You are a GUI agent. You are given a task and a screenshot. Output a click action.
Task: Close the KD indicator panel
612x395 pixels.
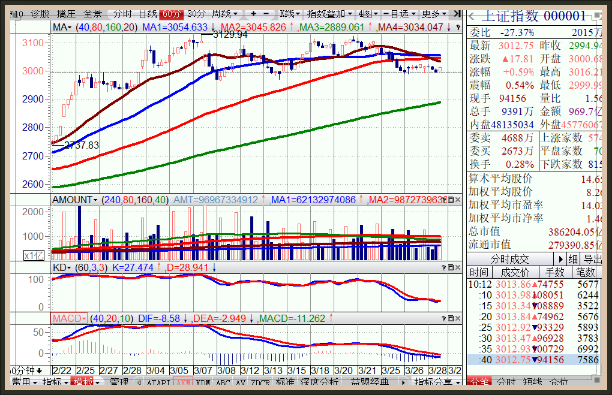(457, 268)
